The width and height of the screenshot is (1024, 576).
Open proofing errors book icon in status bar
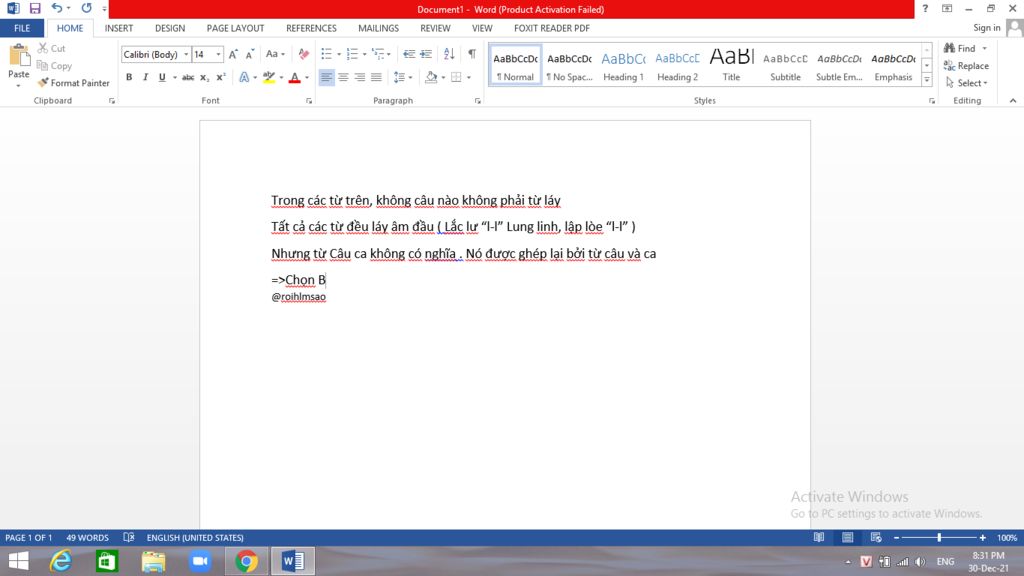(x=129, y=537)
